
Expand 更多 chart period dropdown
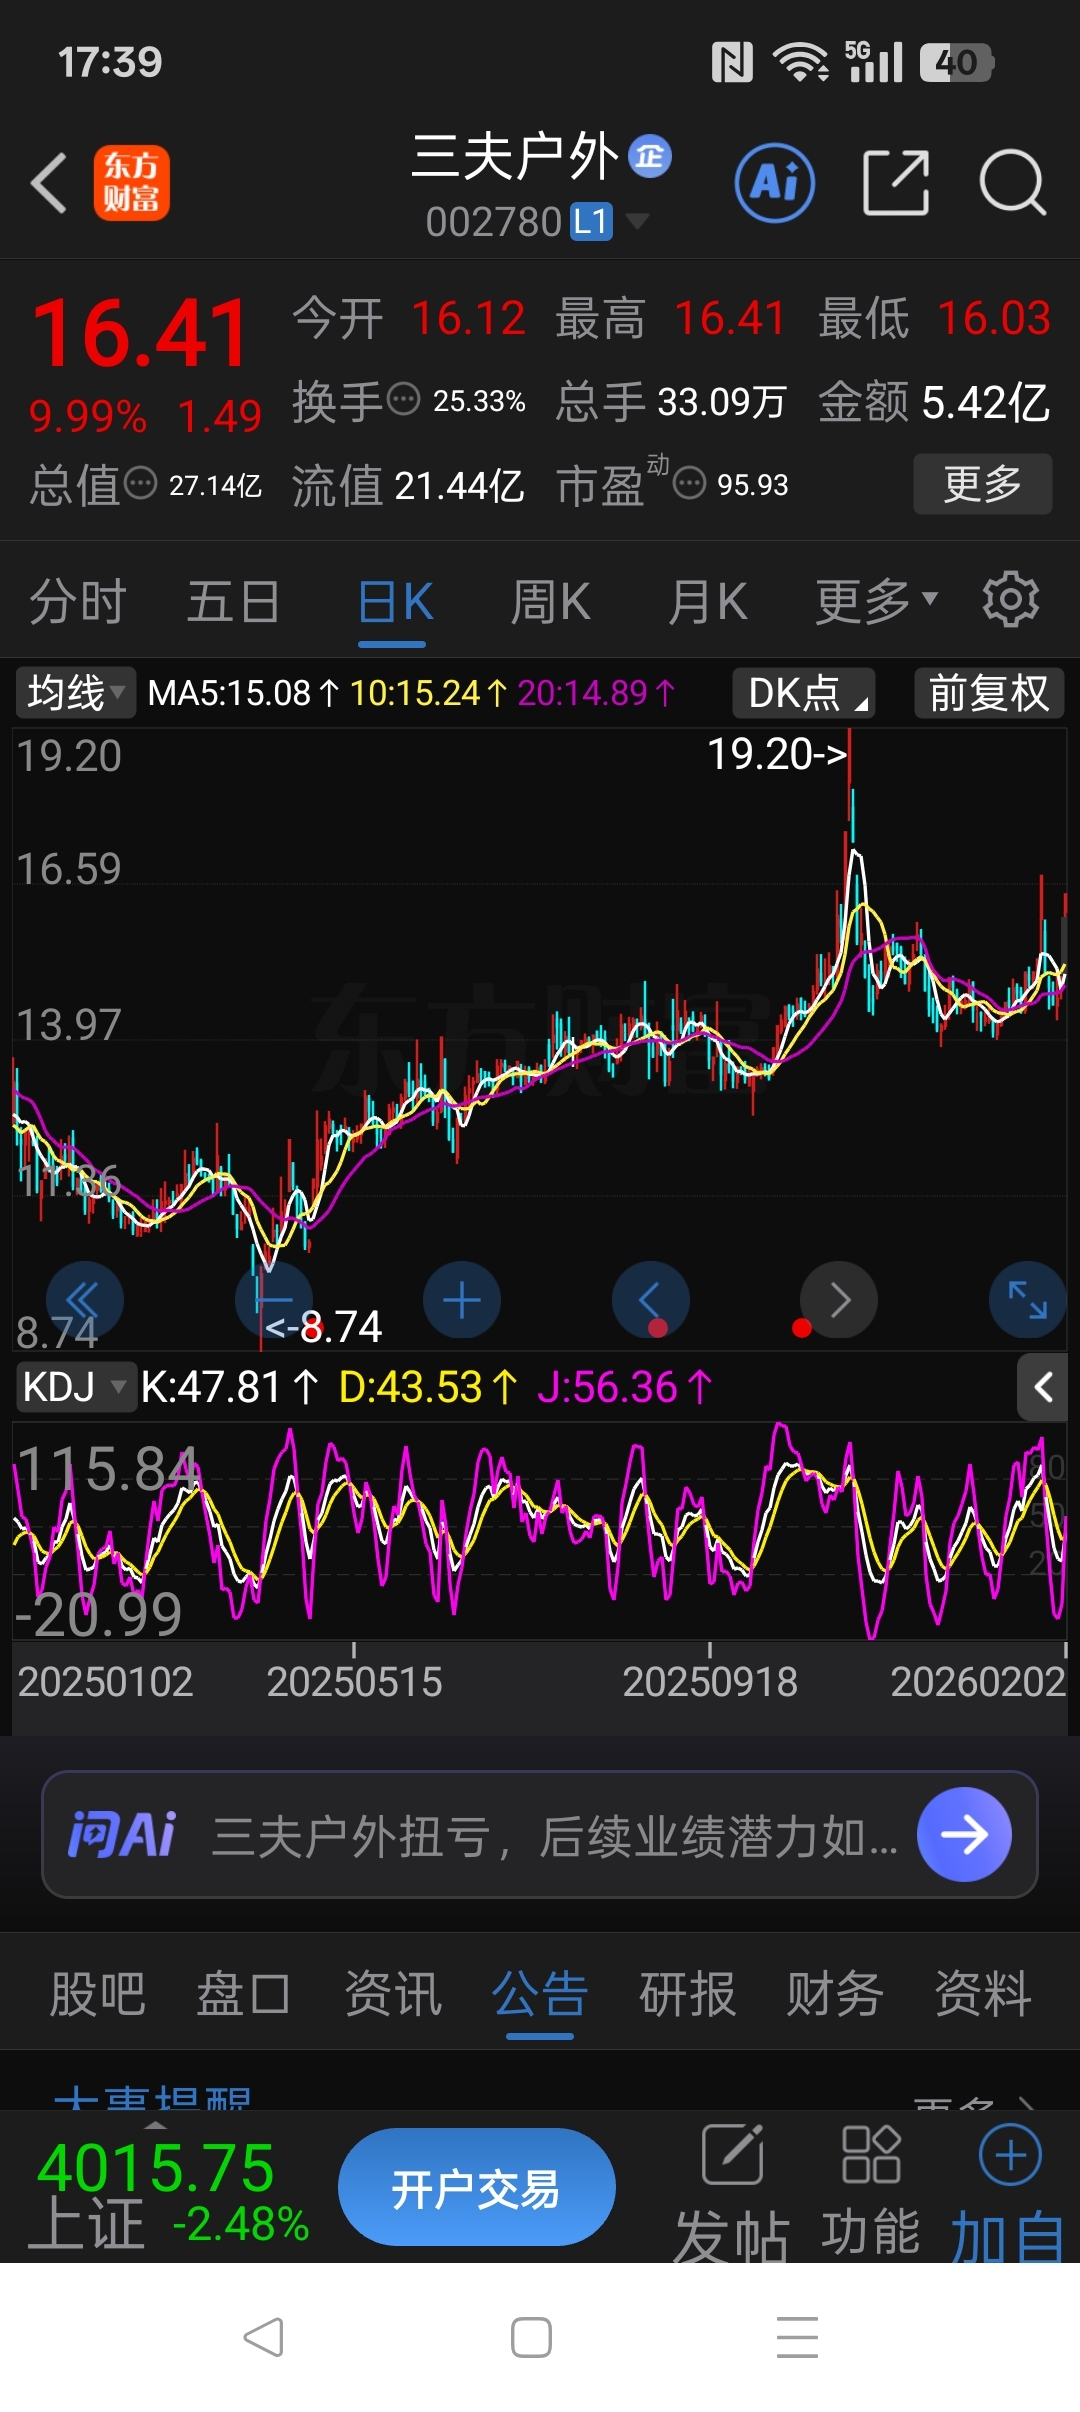[x=877, y=601]
